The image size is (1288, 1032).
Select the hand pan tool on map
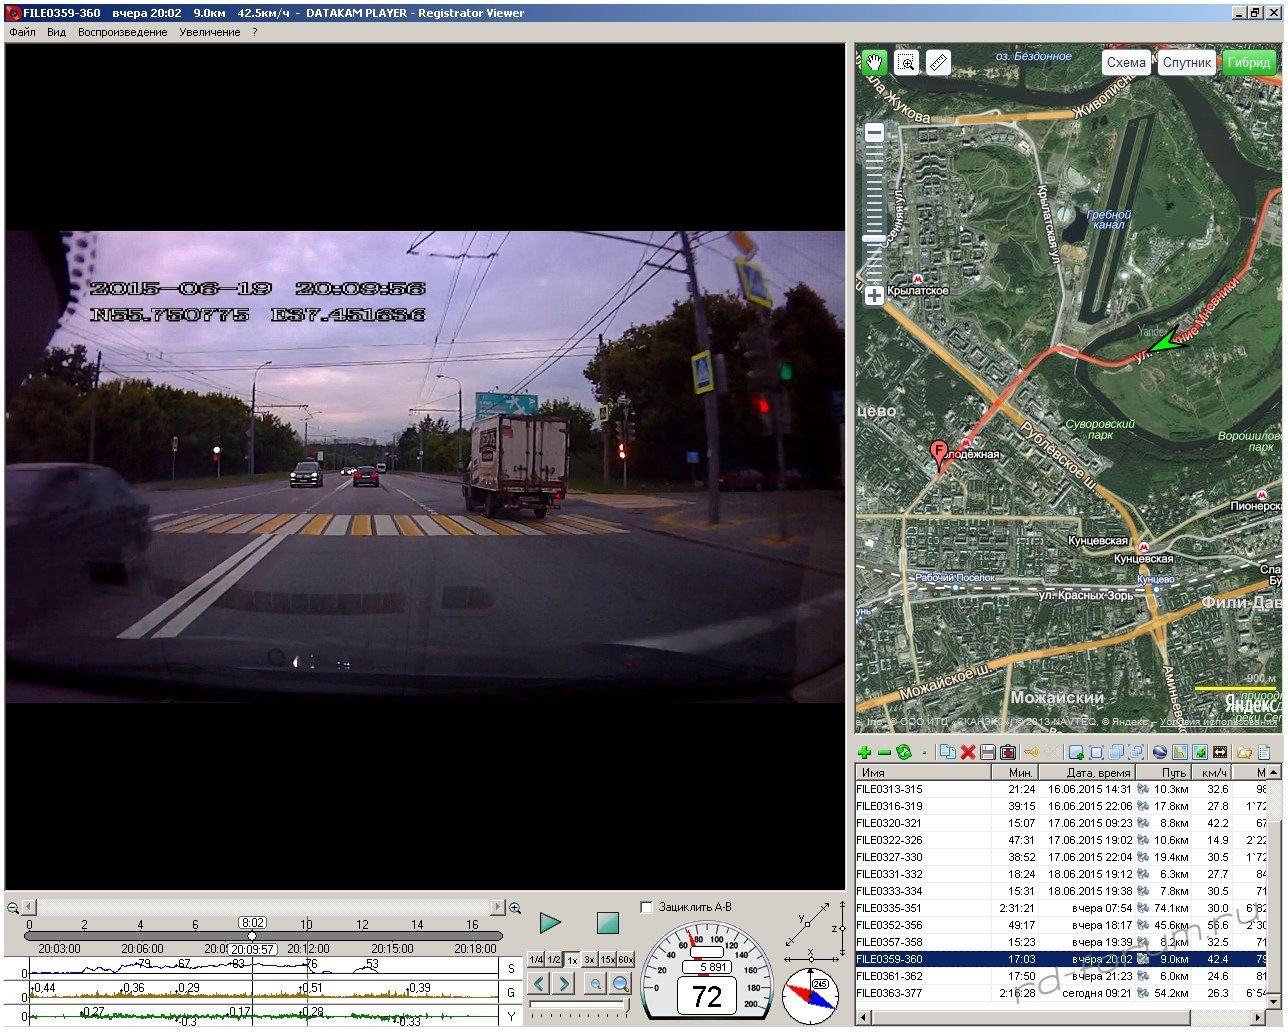(874, 62)
